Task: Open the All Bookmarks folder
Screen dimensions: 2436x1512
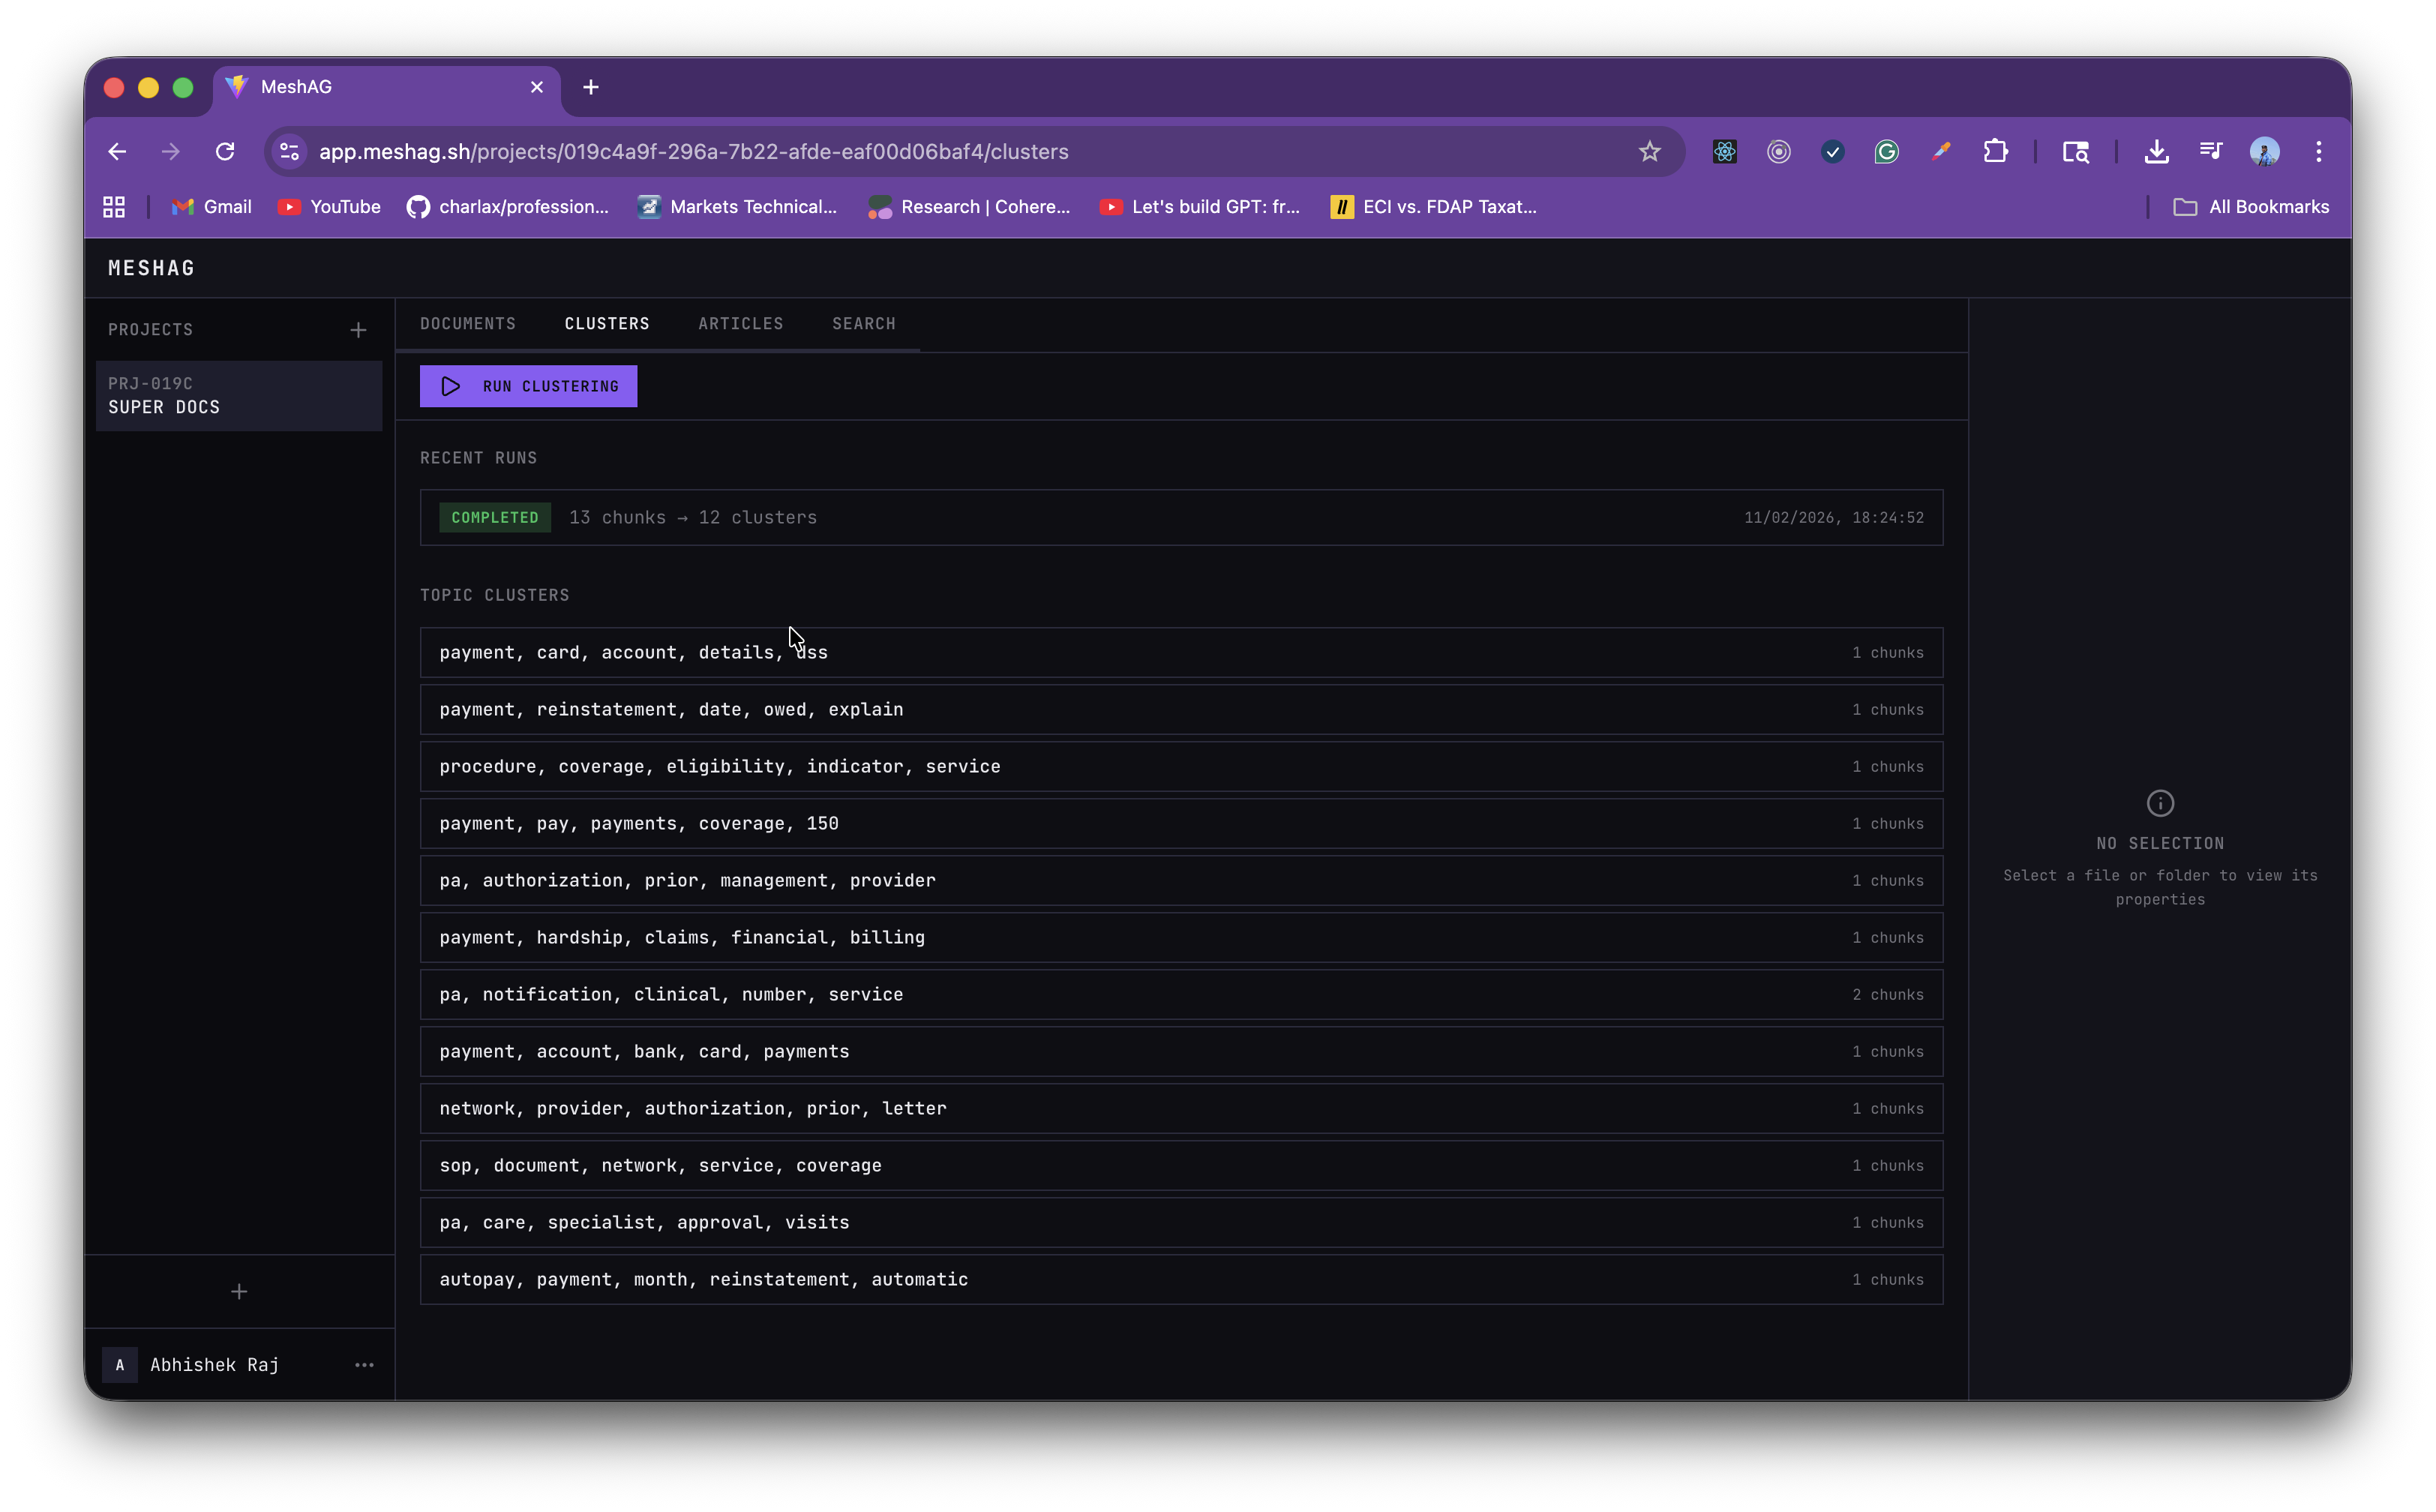Action: click(2251, 207)
